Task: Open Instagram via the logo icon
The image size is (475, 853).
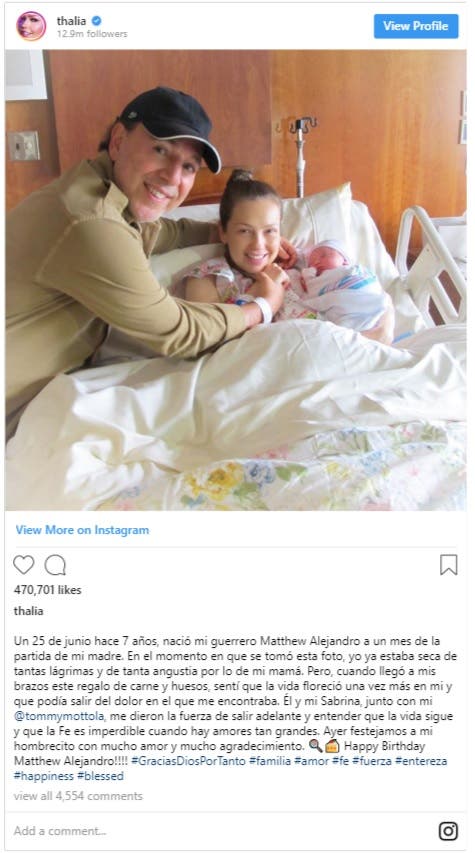Action: point(448,831)
